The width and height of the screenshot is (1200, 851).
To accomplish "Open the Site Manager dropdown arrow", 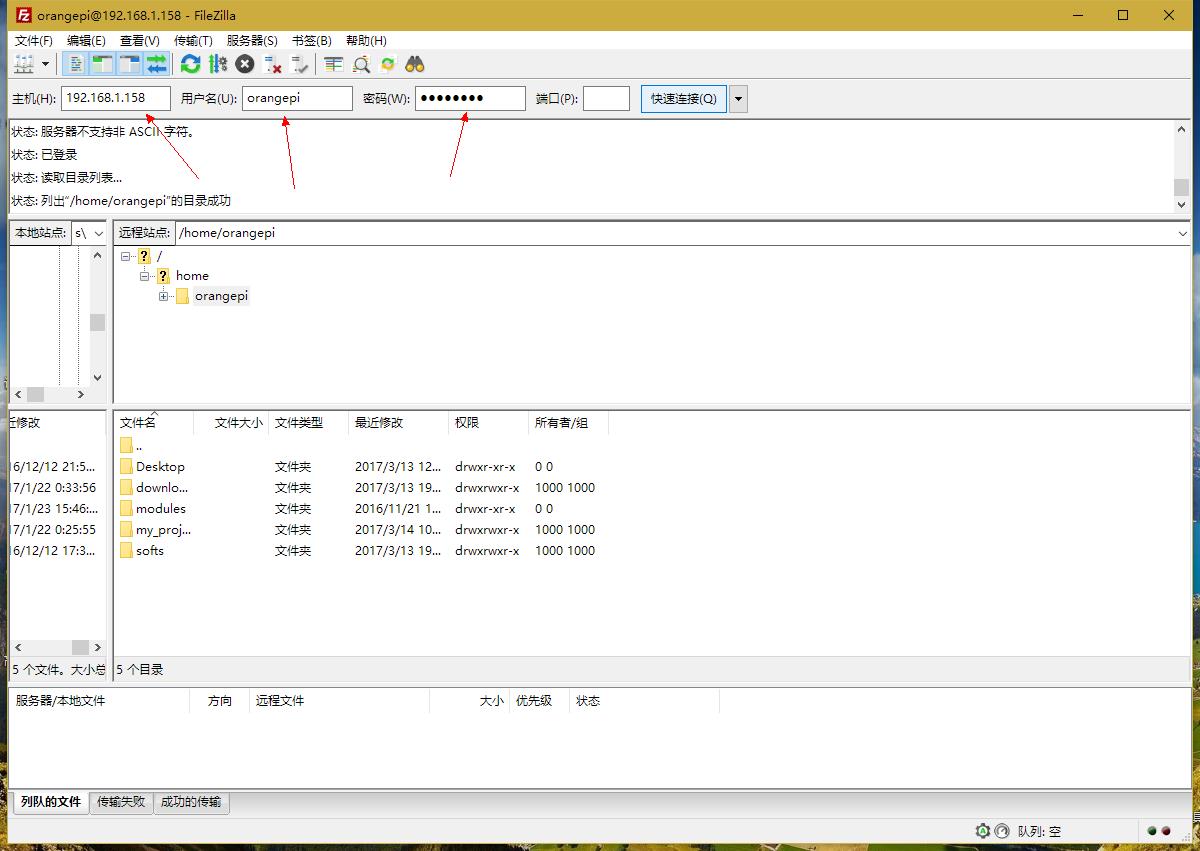I will coord(46,64).
